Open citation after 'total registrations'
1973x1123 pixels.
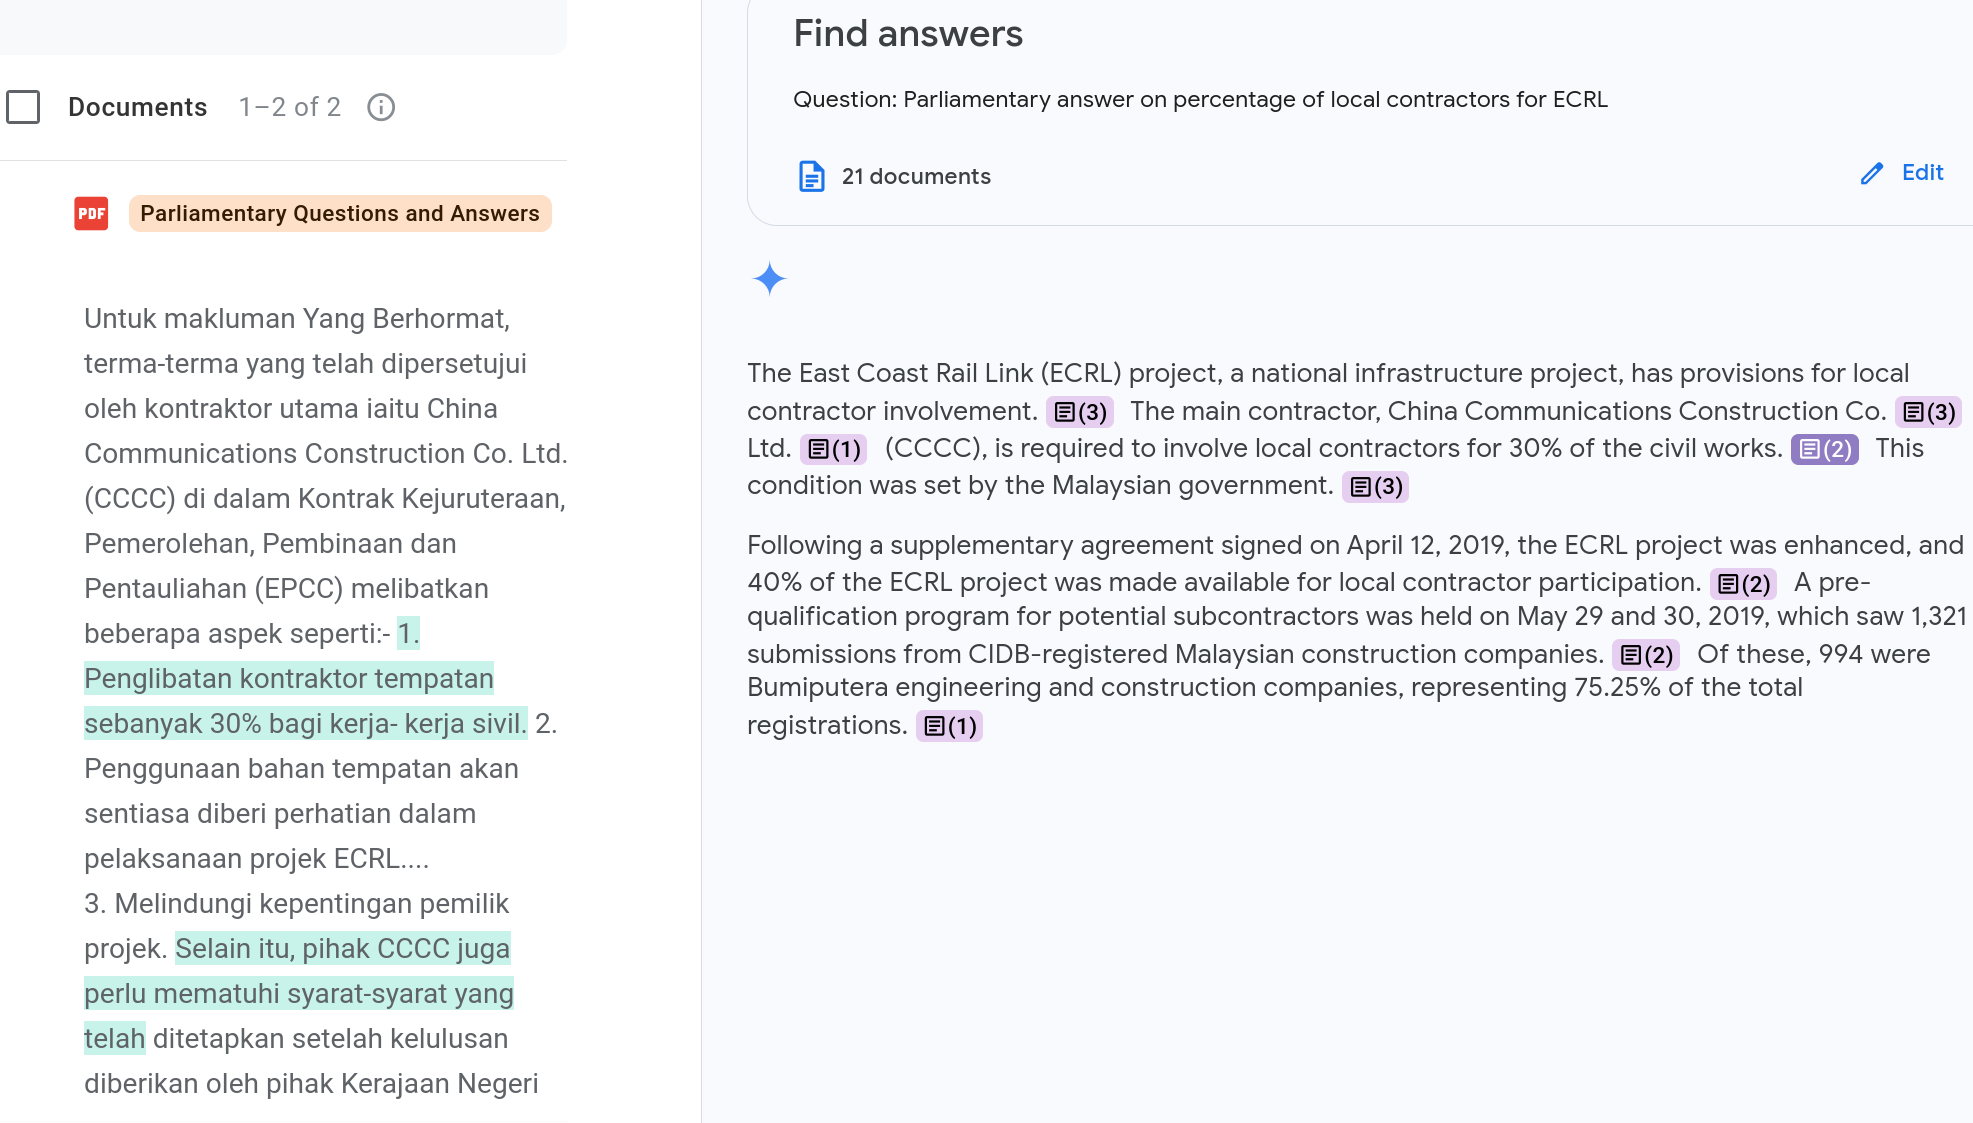click(949, 726)
